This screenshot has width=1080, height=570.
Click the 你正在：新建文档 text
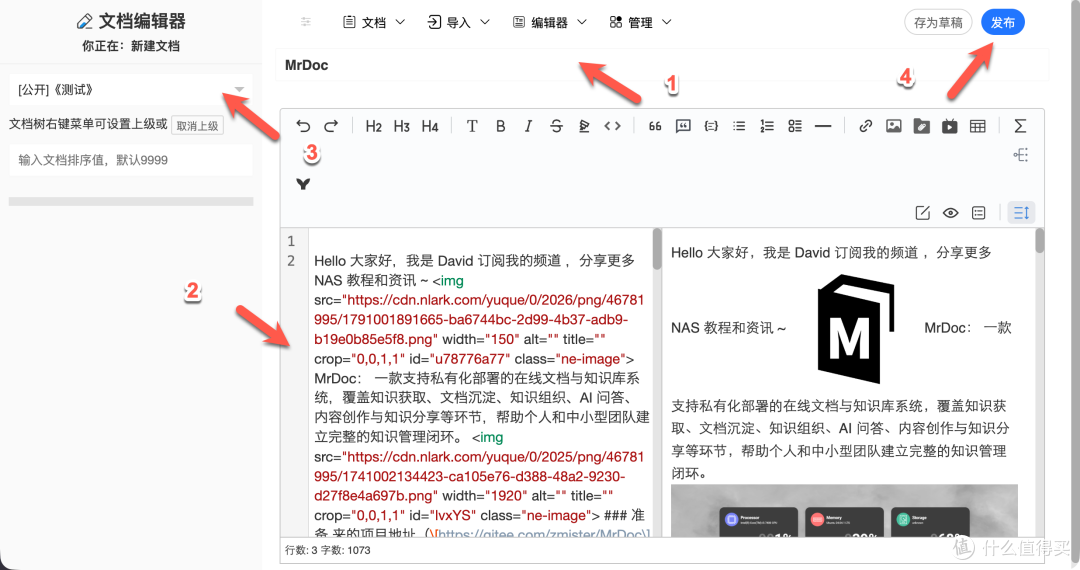[x=131, y=46]
